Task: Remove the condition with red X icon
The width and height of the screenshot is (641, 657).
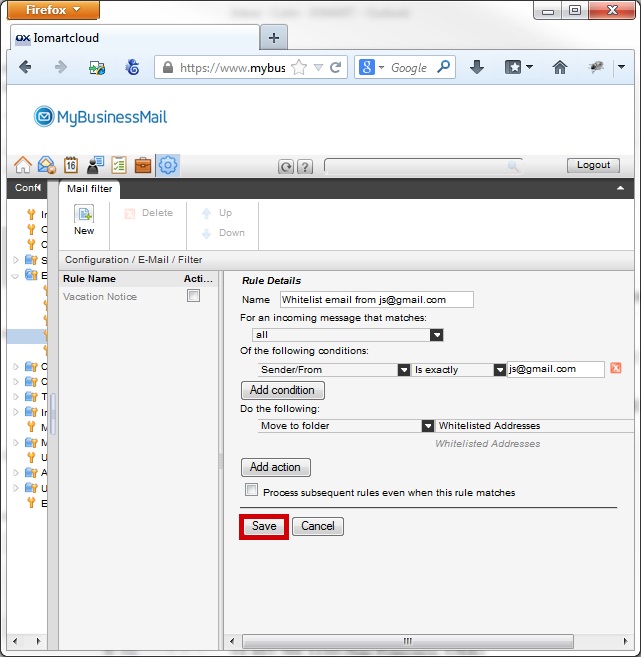Action: (x=616, y=369)
